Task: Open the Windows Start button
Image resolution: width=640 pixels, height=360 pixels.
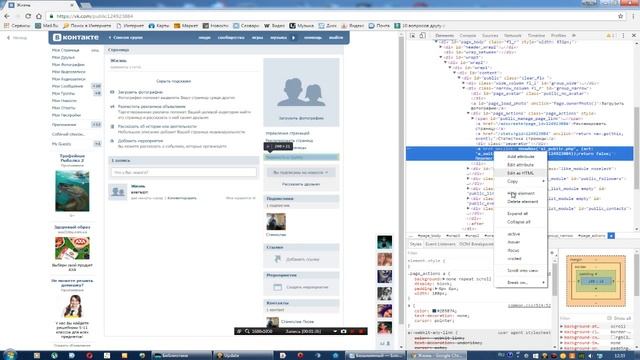Action: (9, 355)
